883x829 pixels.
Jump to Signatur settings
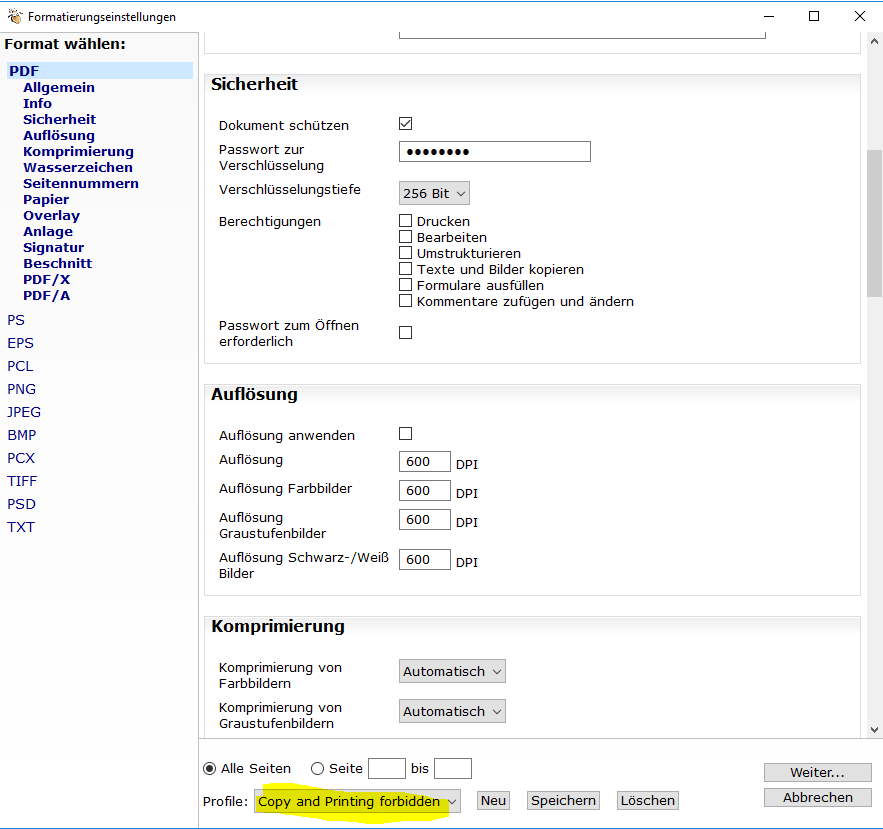(x=54, y=247)
